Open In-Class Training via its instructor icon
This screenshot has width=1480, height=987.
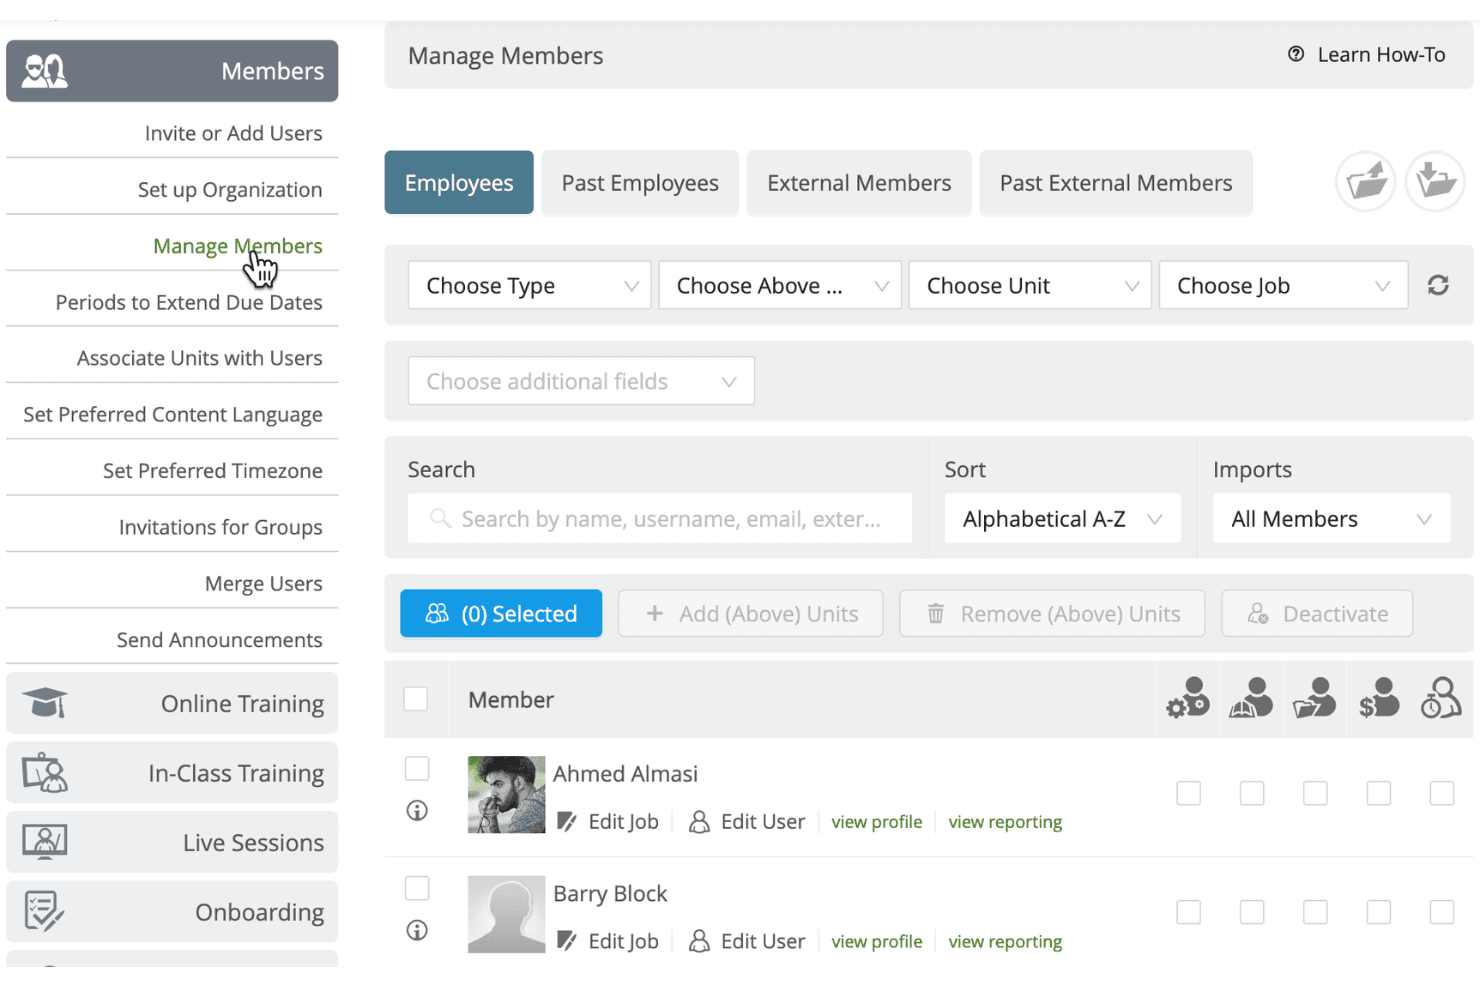pos(45,773)
